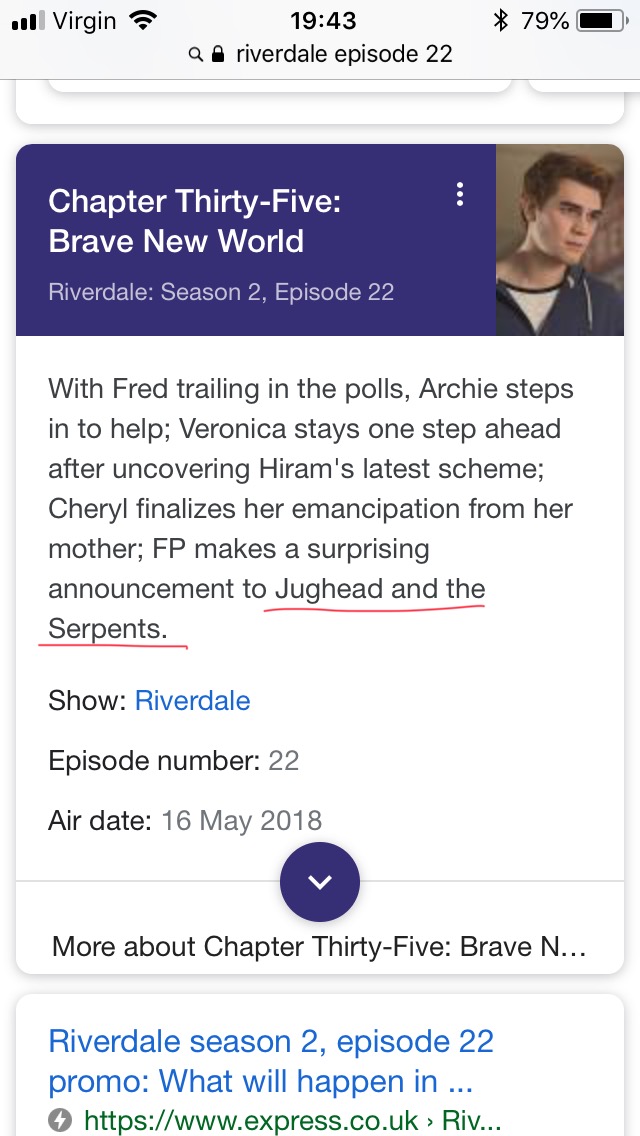This screenshot has height=1136, width=640.
Task: Tap the padlock icon beside the URL
Action: [x=219, y=54]
